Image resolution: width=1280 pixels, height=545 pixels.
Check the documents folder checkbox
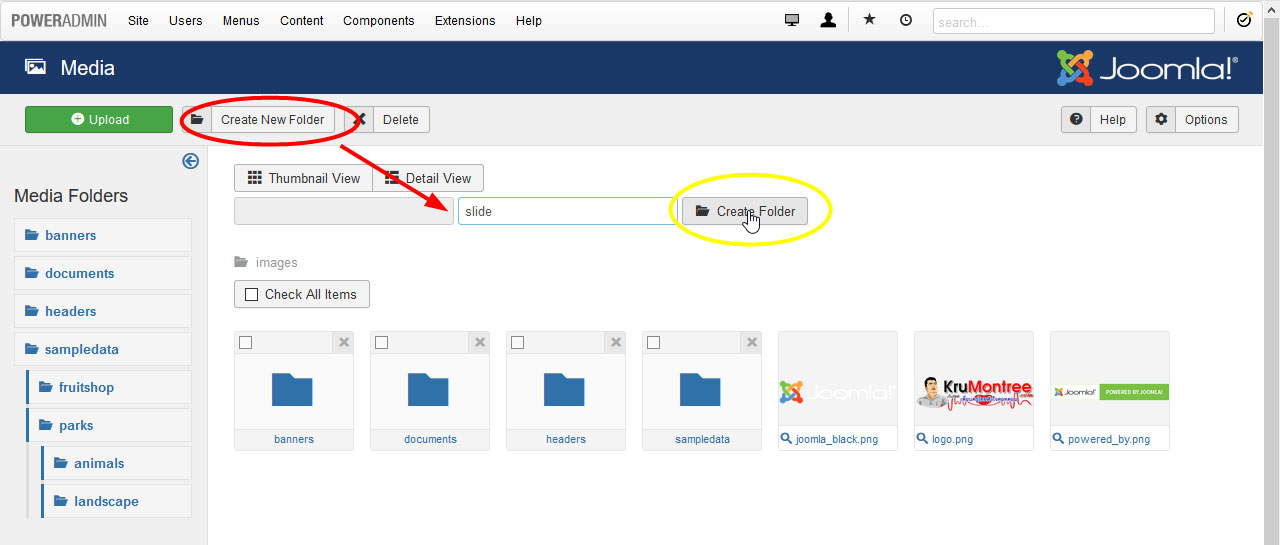click(x=381, y=343)
